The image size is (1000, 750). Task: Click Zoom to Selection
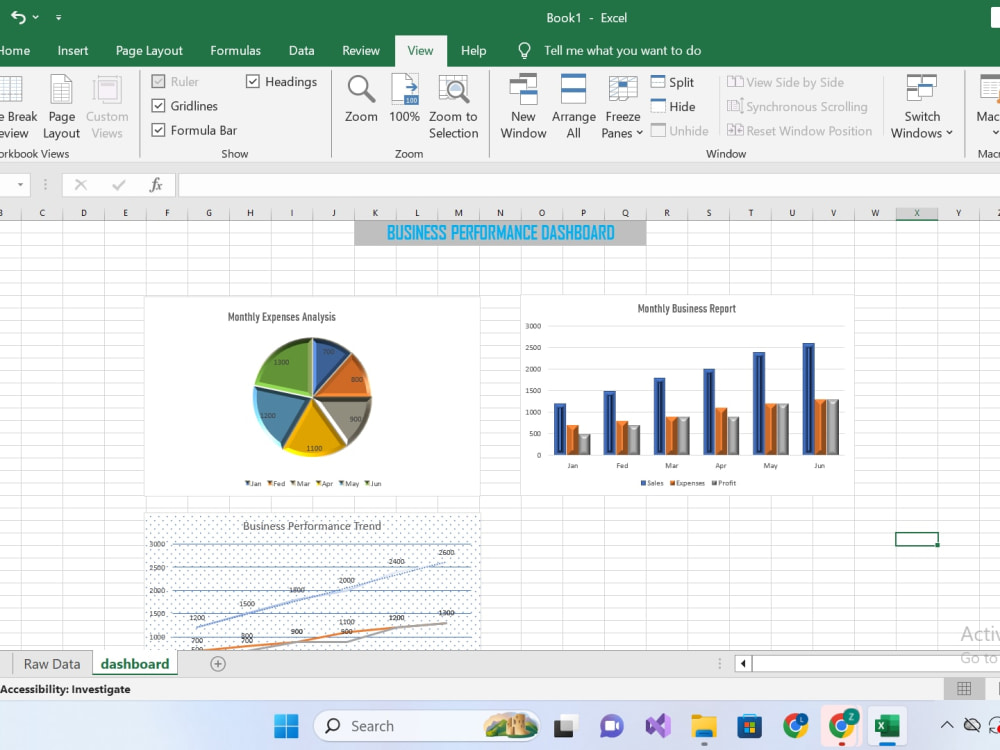pos(453,106)
